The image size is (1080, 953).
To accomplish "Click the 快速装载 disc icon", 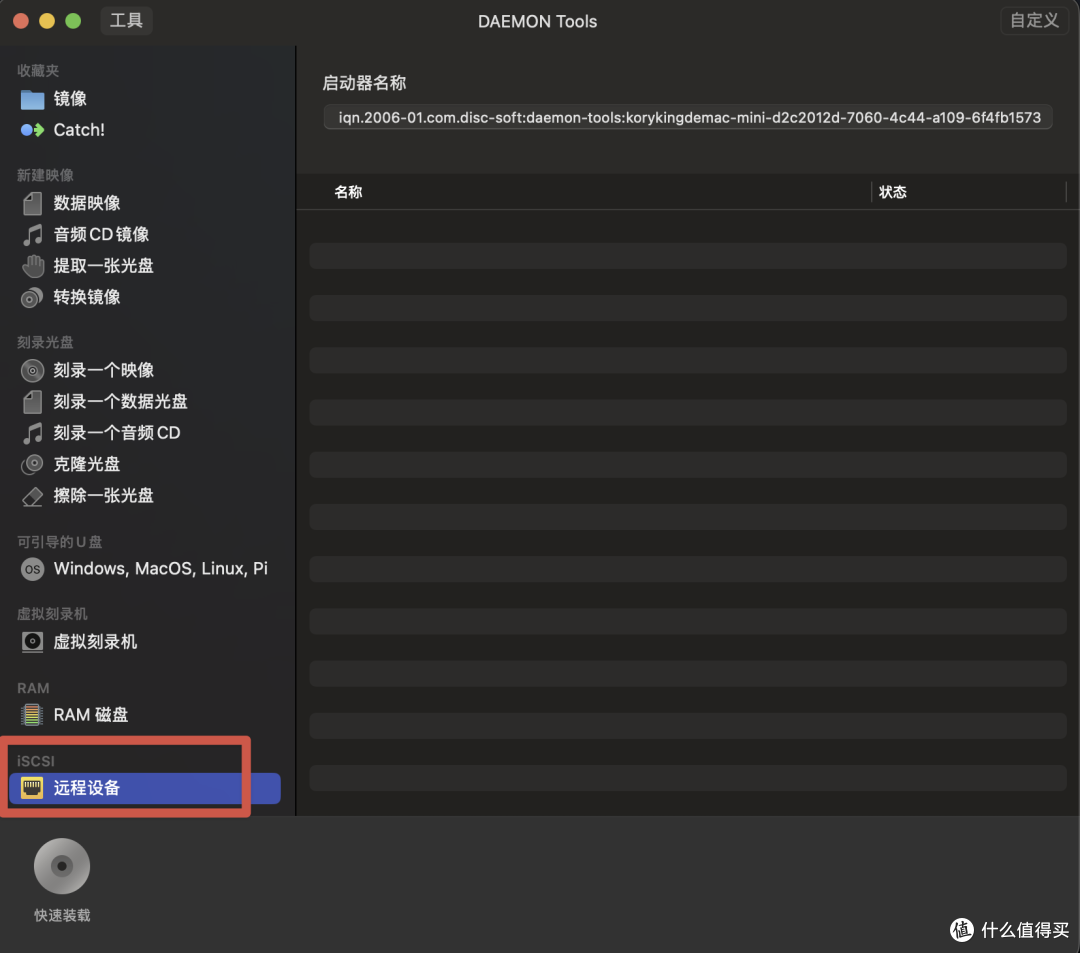I will 62,866.
